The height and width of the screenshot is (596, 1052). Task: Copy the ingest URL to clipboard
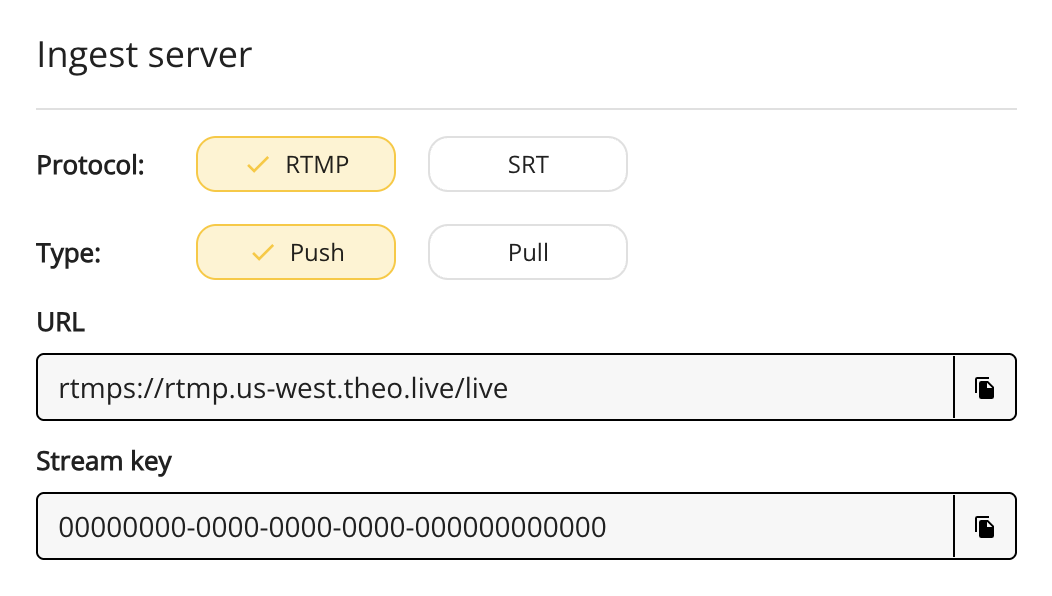[985, 388]
